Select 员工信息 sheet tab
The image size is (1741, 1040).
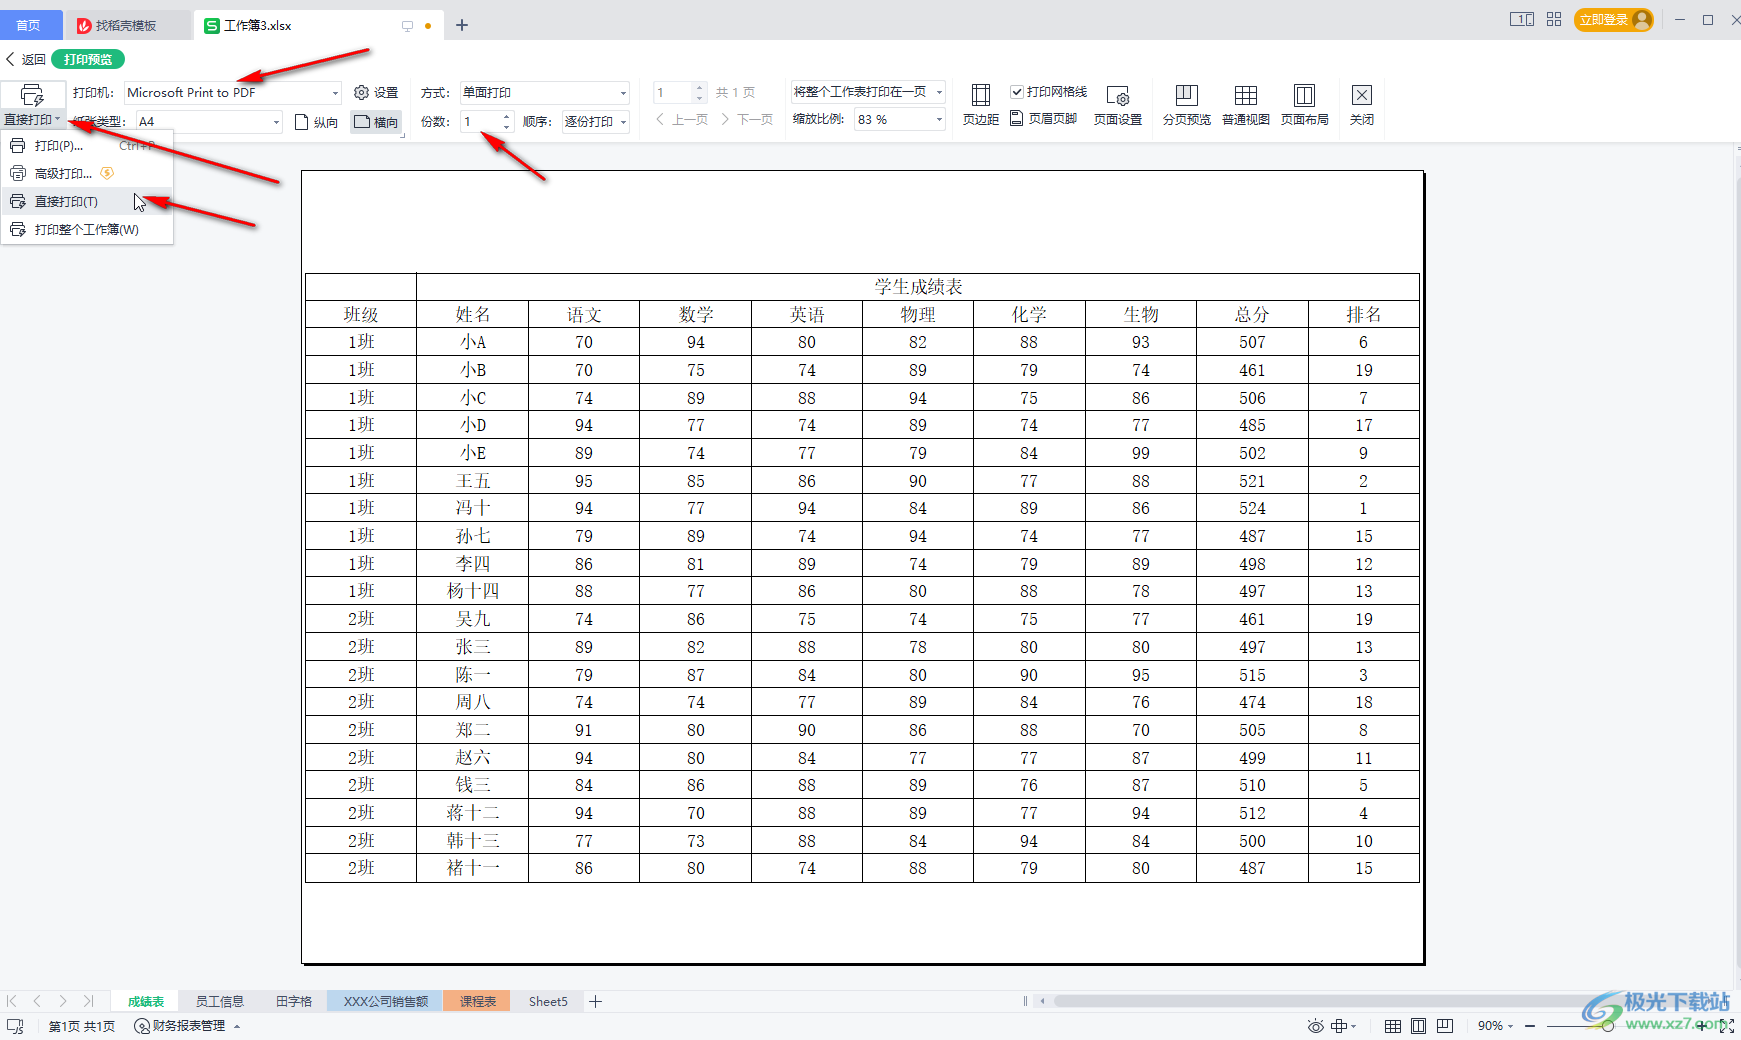(x=219, y=1002)
